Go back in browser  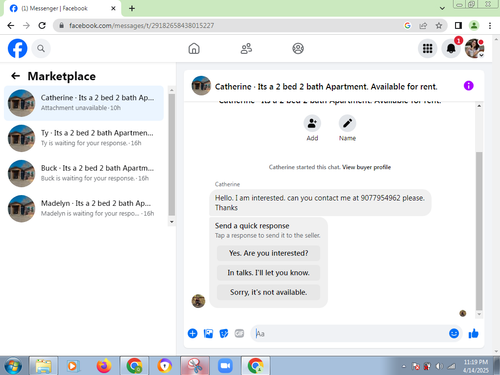[x=11, y=26]
